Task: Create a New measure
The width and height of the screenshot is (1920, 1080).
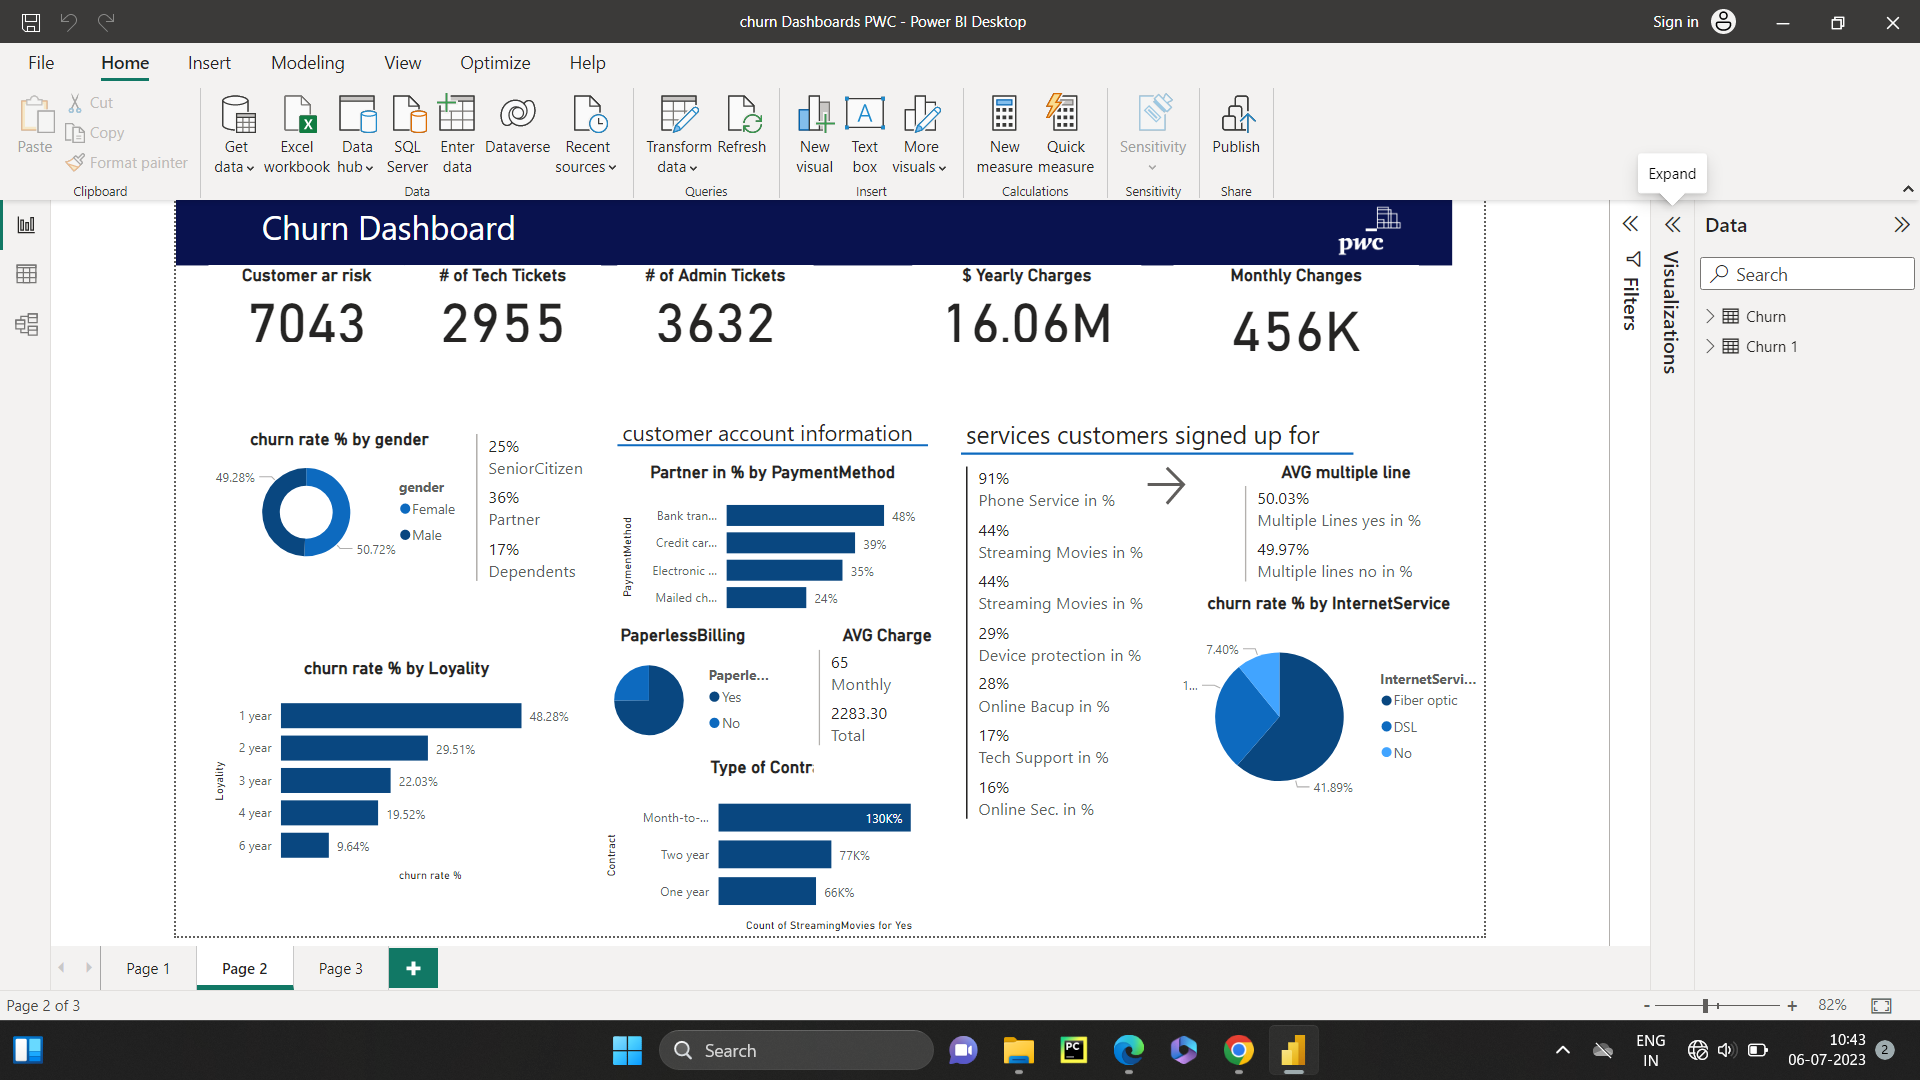Action: [x=1004, y=133]
